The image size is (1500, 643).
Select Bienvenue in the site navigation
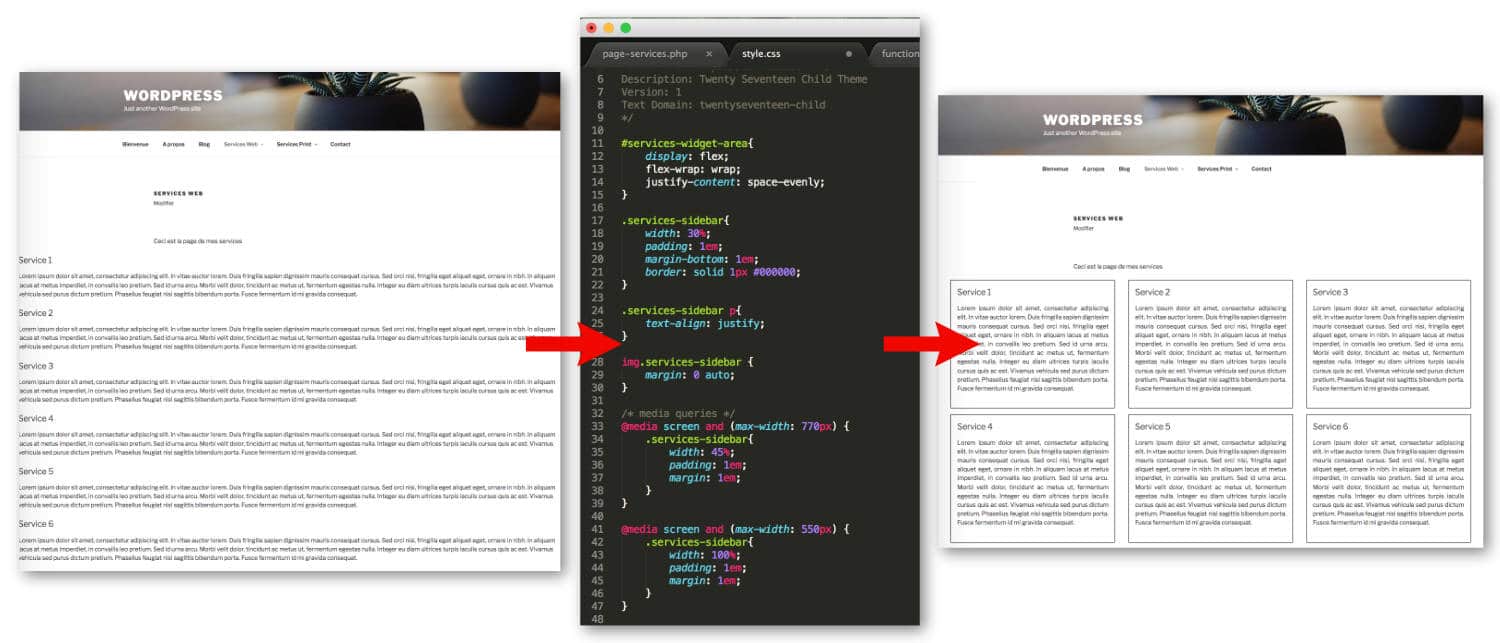click(x=135, y=144)
